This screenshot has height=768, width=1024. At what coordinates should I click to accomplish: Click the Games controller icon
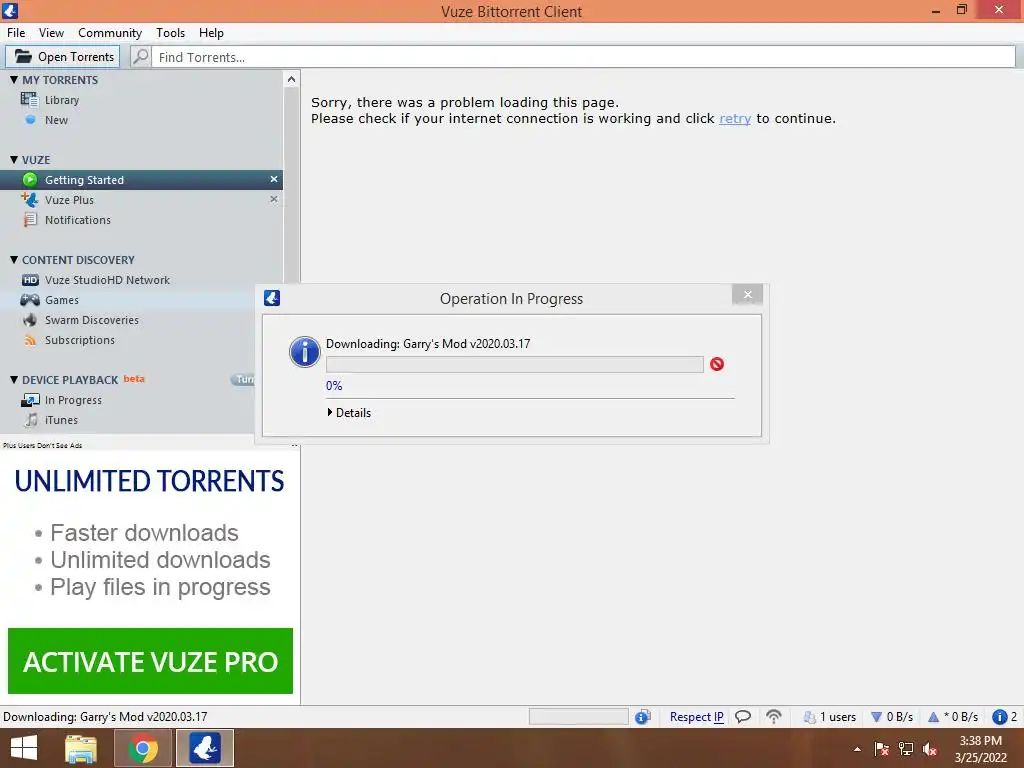[x=29, y=300]
